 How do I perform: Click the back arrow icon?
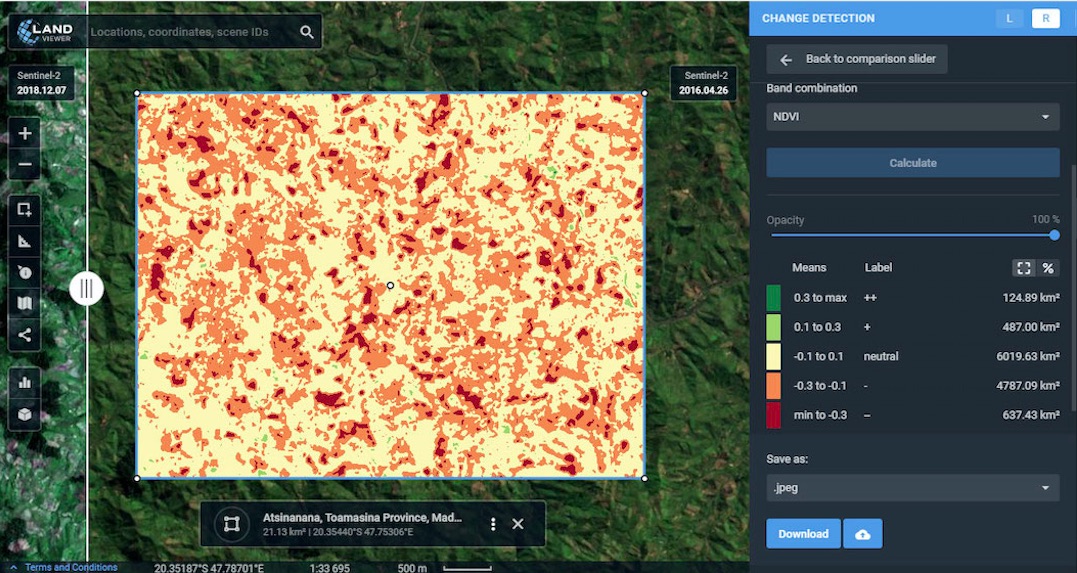[786, 60]
